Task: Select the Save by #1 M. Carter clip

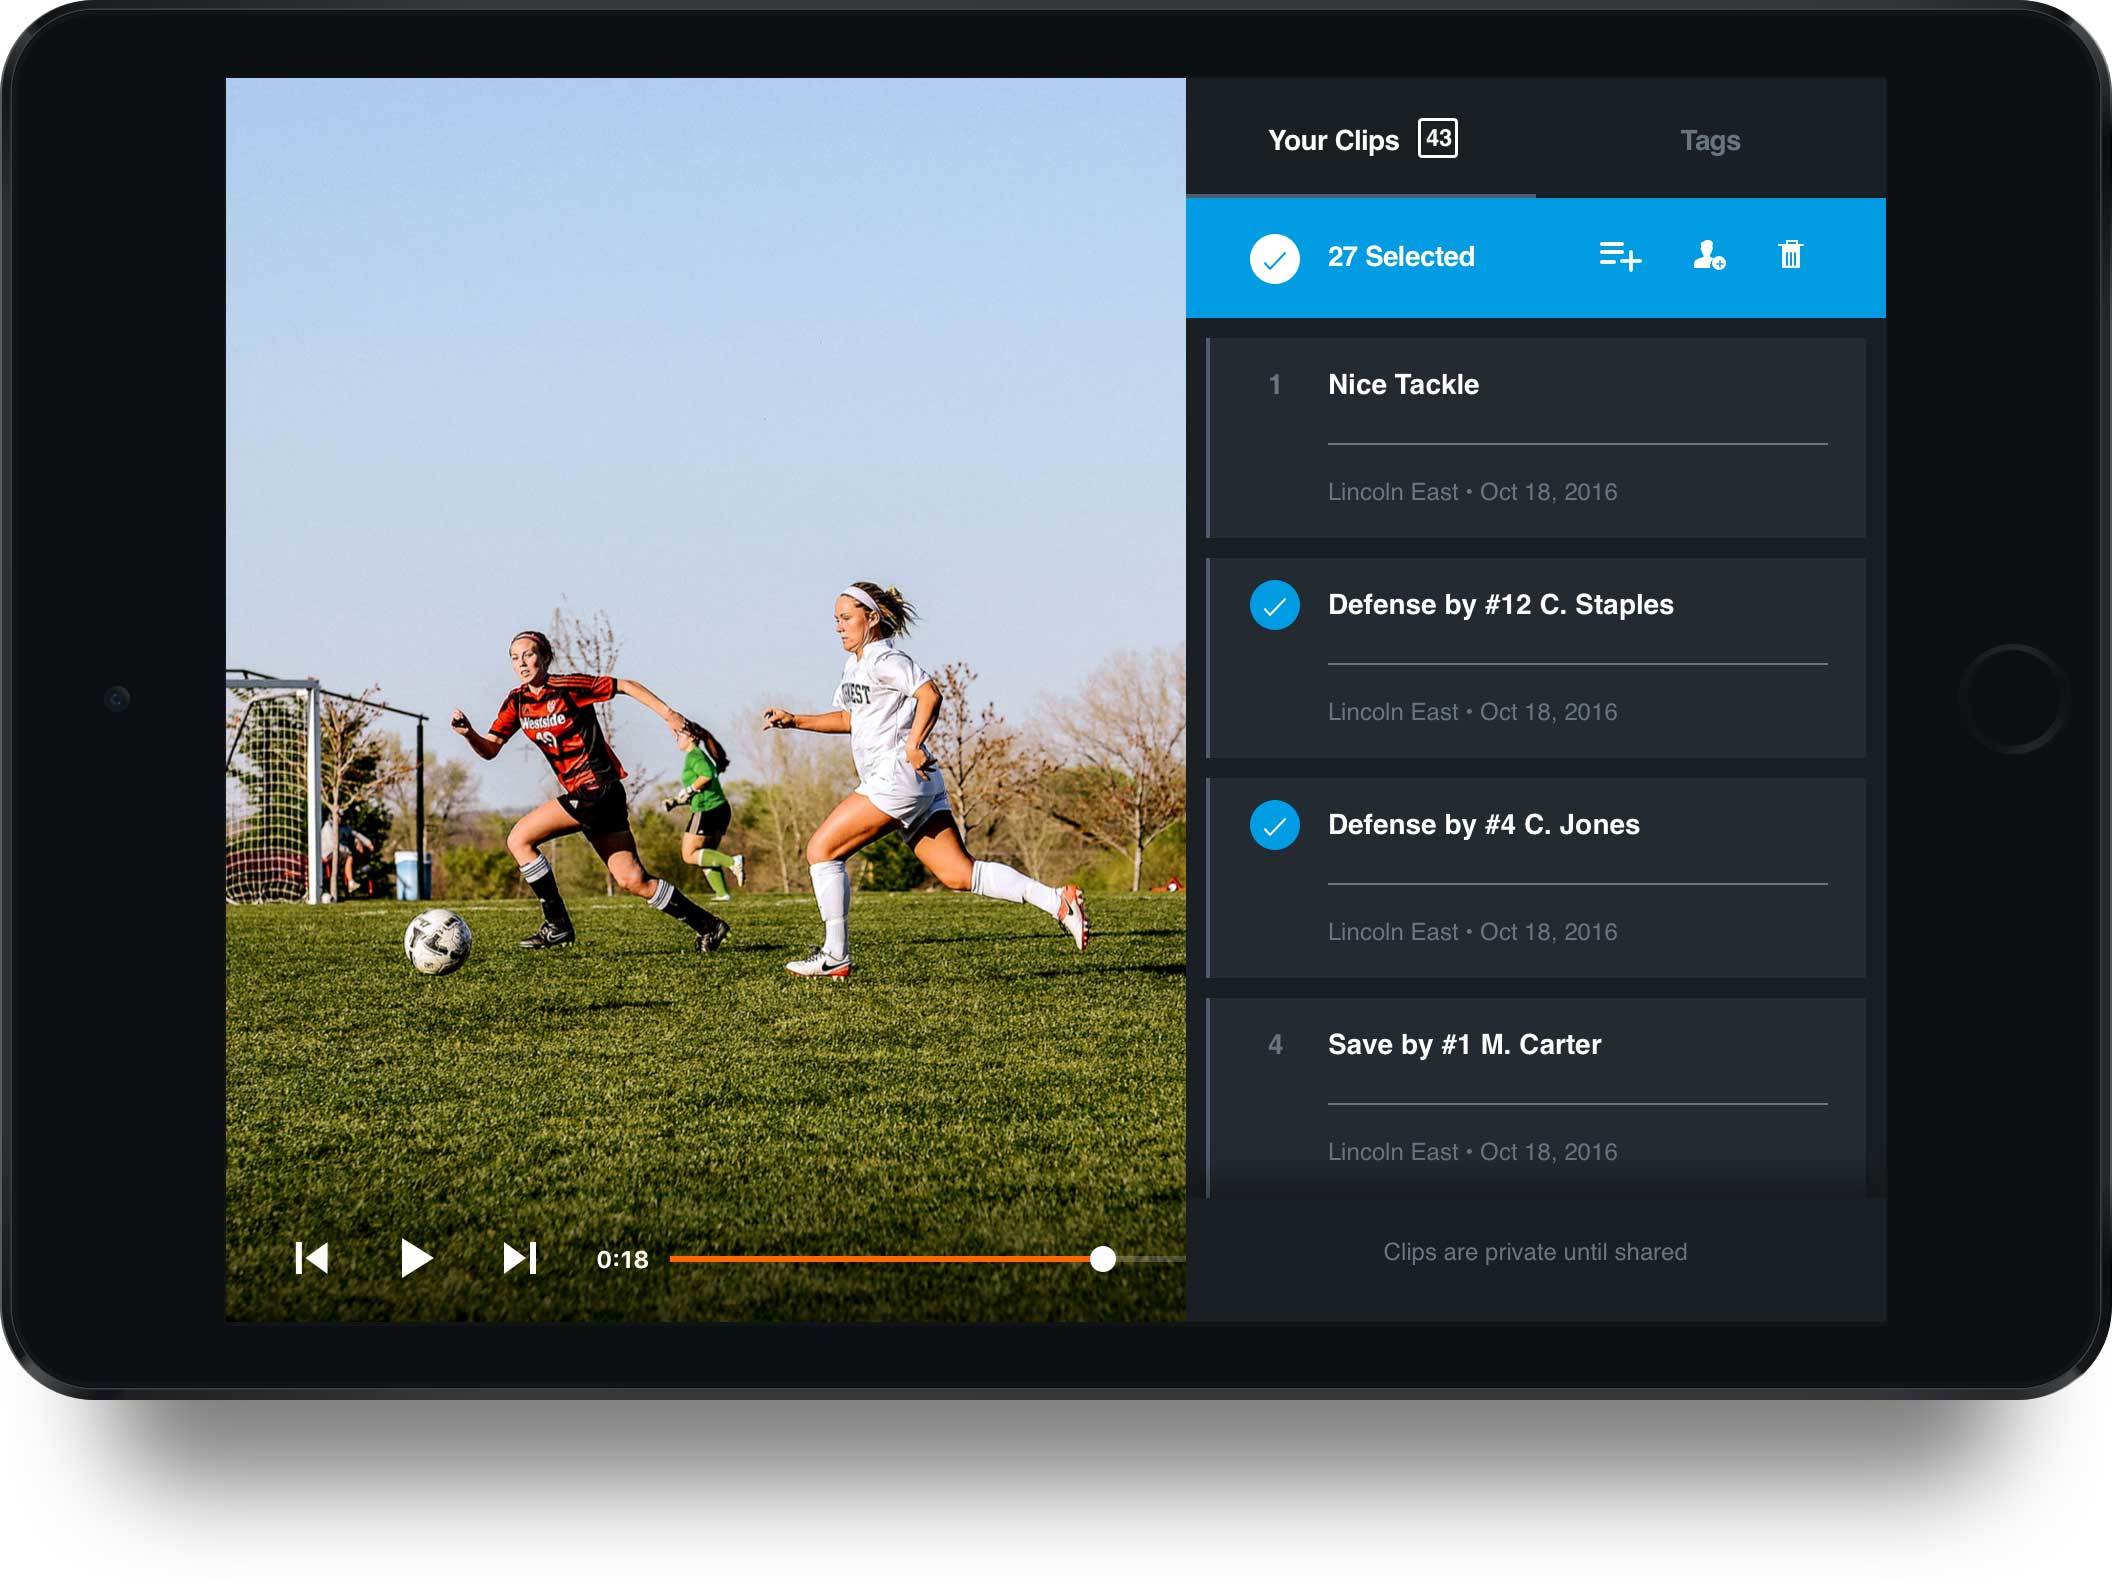Action: tap(1274, 1044)
